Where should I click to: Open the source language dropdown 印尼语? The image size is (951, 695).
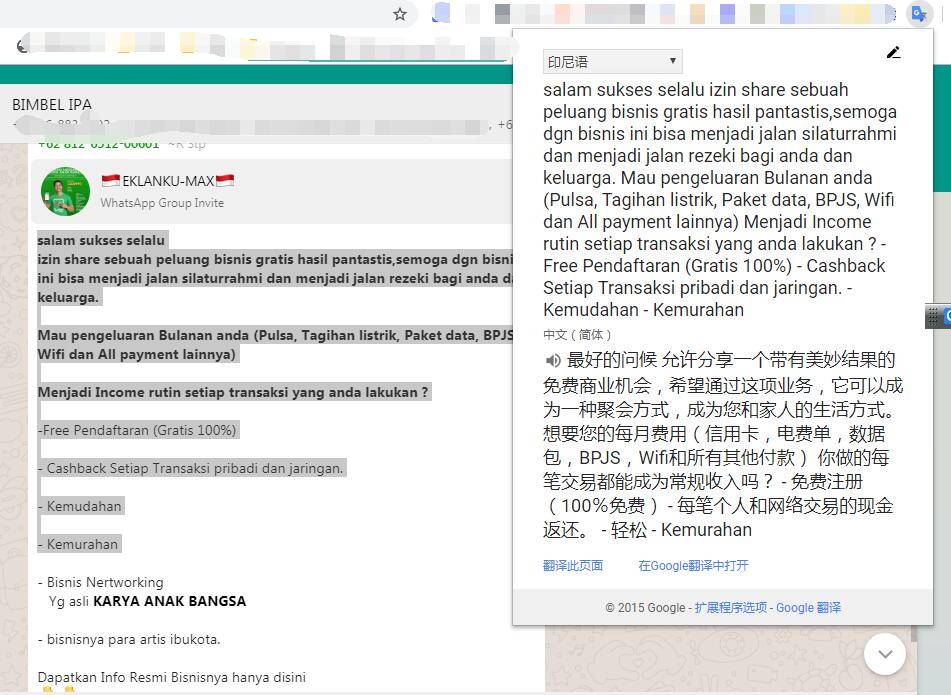tap(613, 61)
